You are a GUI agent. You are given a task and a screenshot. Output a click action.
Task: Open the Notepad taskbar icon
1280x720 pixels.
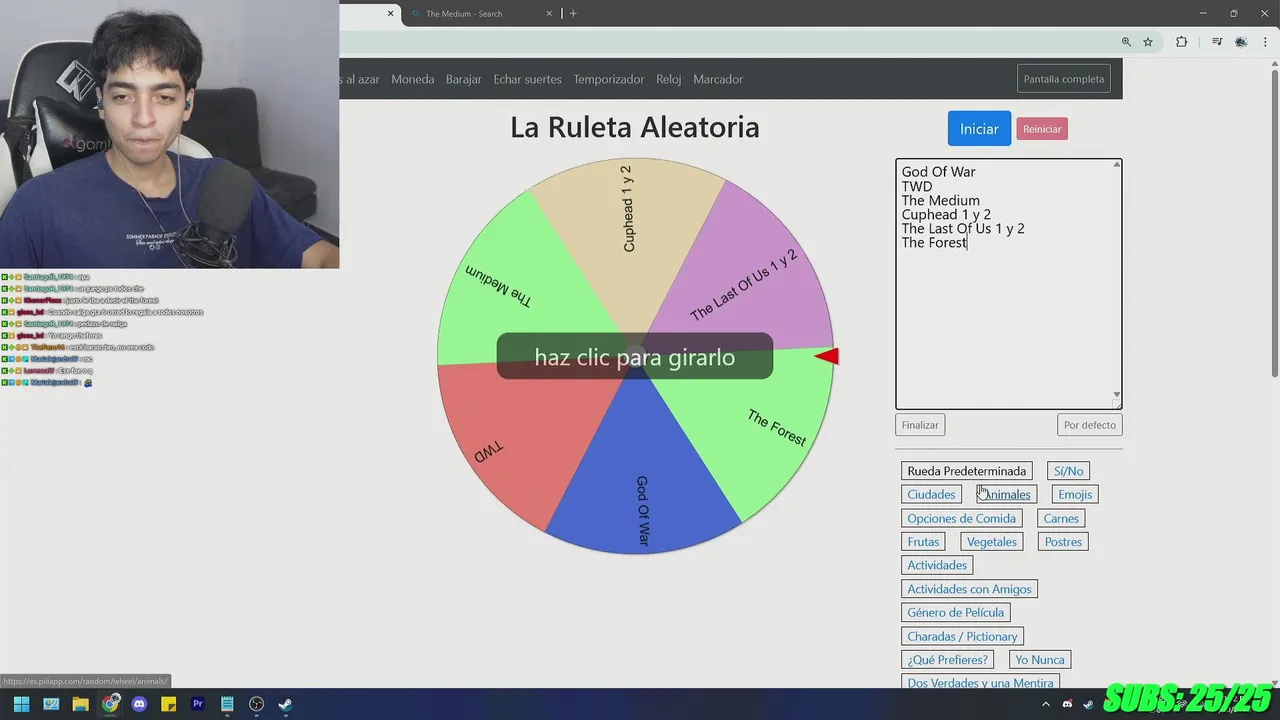[227, 704]
